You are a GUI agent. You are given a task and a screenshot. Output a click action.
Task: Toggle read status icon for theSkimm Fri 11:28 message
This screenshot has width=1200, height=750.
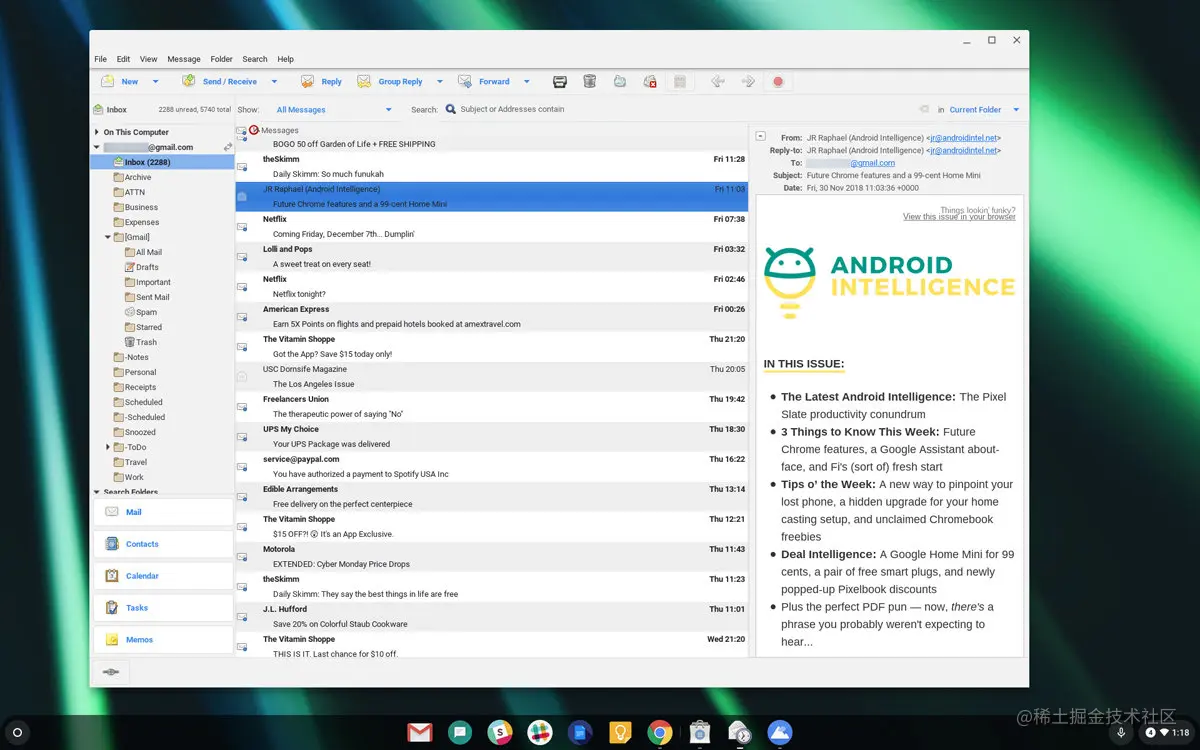(x=242, y=167)
